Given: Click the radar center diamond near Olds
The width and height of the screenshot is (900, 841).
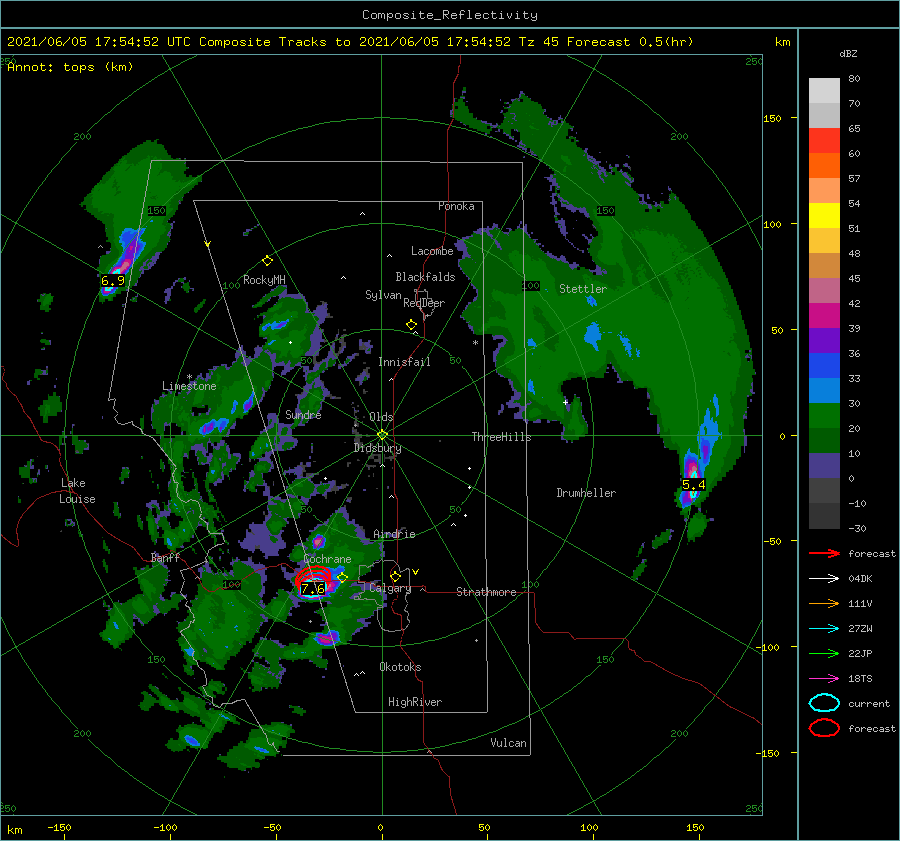Looking at the screenshot, I should tap(382, 435).
